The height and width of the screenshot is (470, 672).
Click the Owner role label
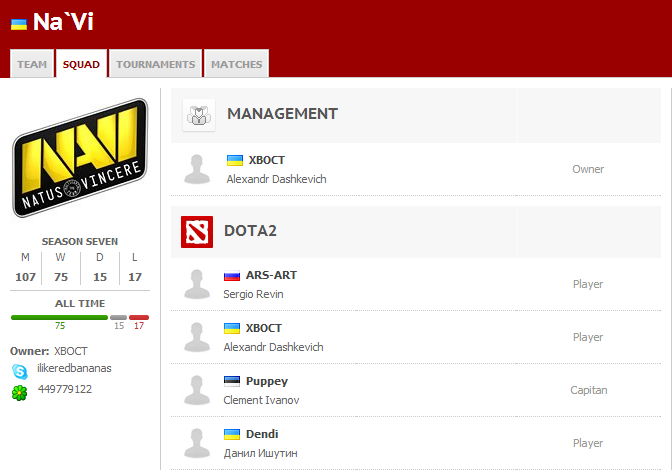(588, 169)
